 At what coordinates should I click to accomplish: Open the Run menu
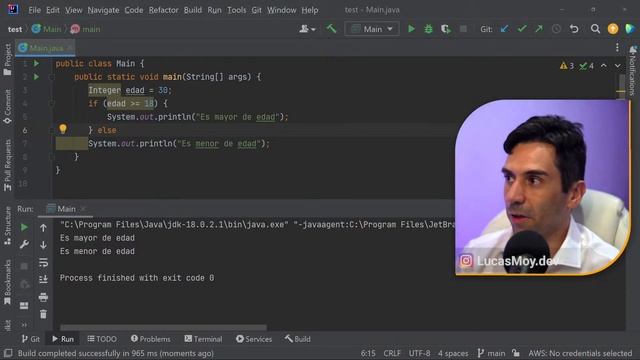point(214,10)
